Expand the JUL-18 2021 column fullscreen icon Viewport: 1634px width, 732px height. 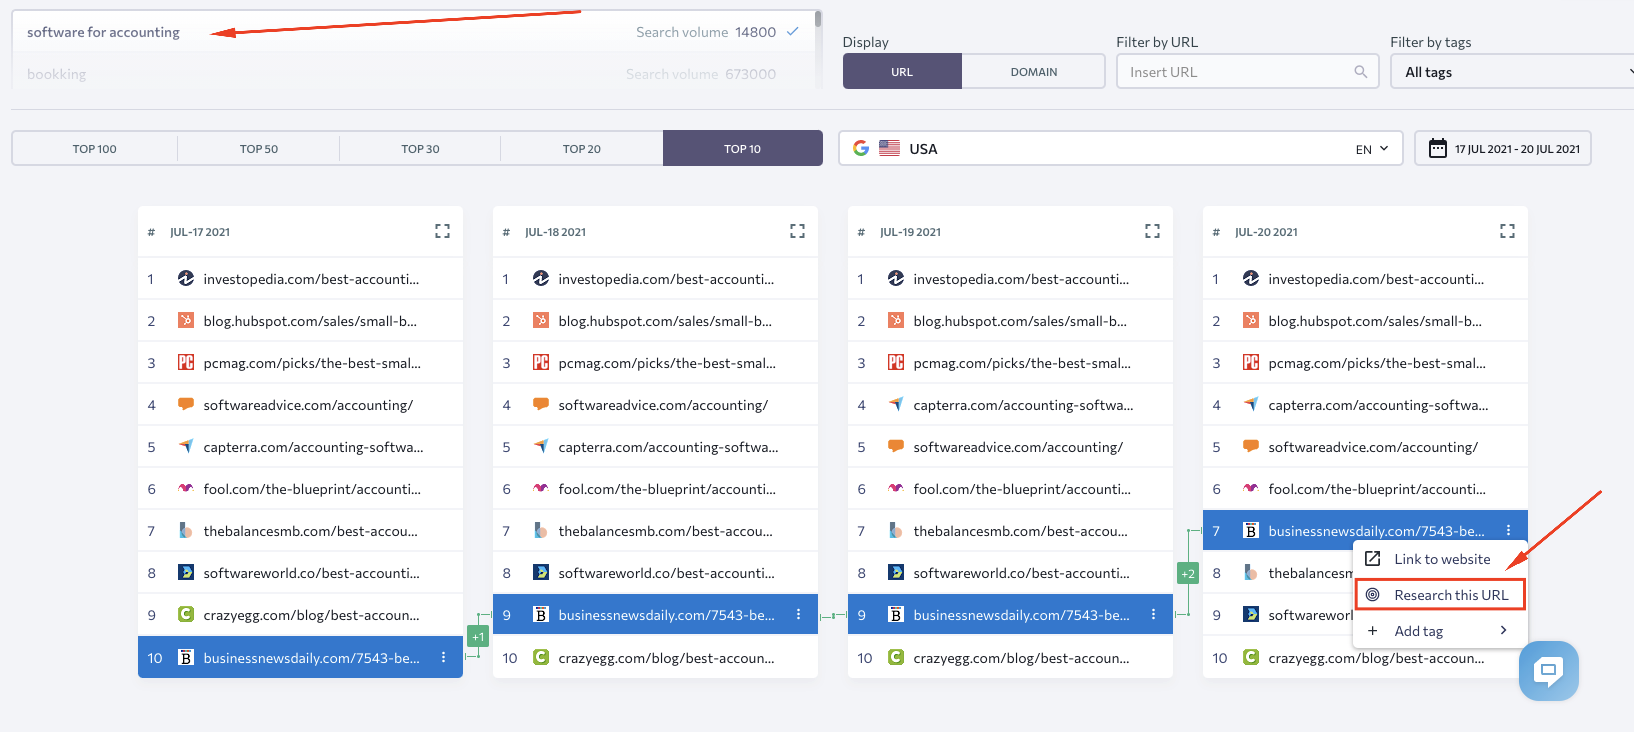[797, 231]
